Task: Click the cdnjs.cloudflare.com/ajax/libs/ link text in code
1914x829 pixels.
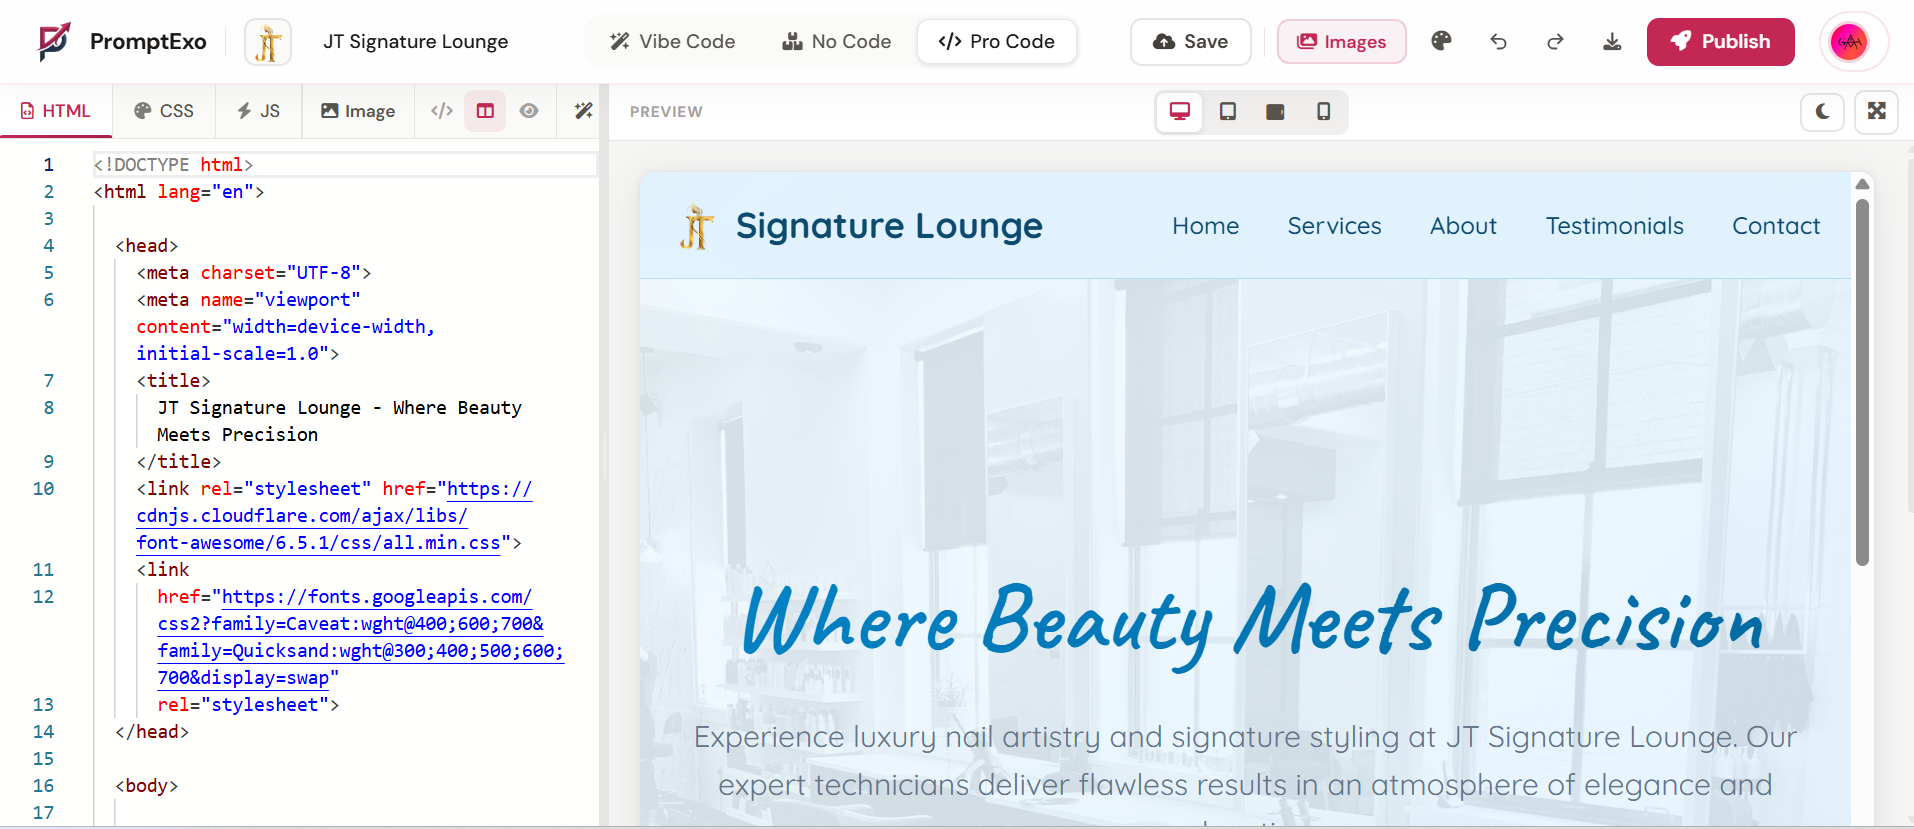Action: (302, 516)
